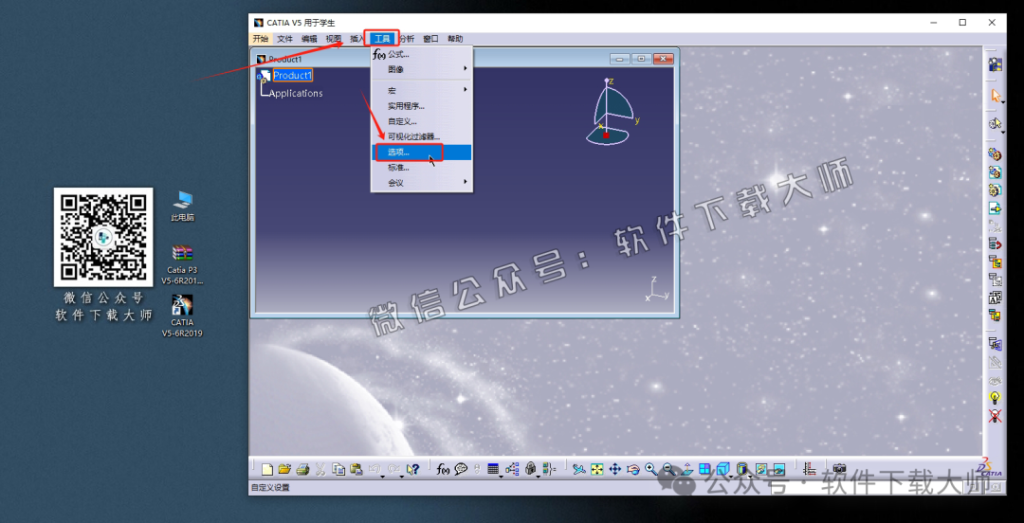1024x523 pixels.
Task: Click the Hide/Show icon in view toolbar
Action: tap(761, 469)
